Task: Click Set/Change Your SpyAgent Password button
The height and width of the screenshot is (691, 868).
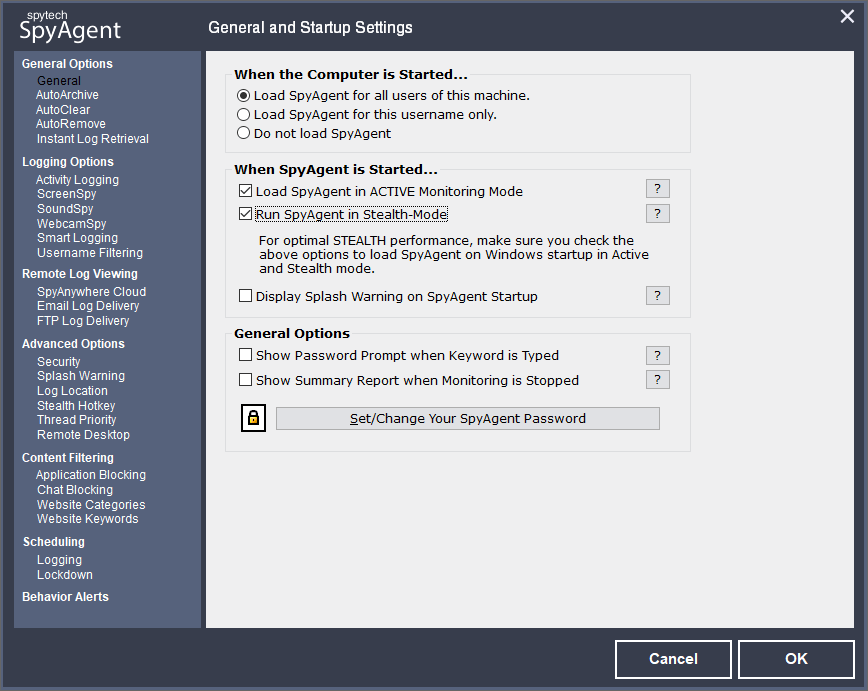Action: [x=468, y=419]
